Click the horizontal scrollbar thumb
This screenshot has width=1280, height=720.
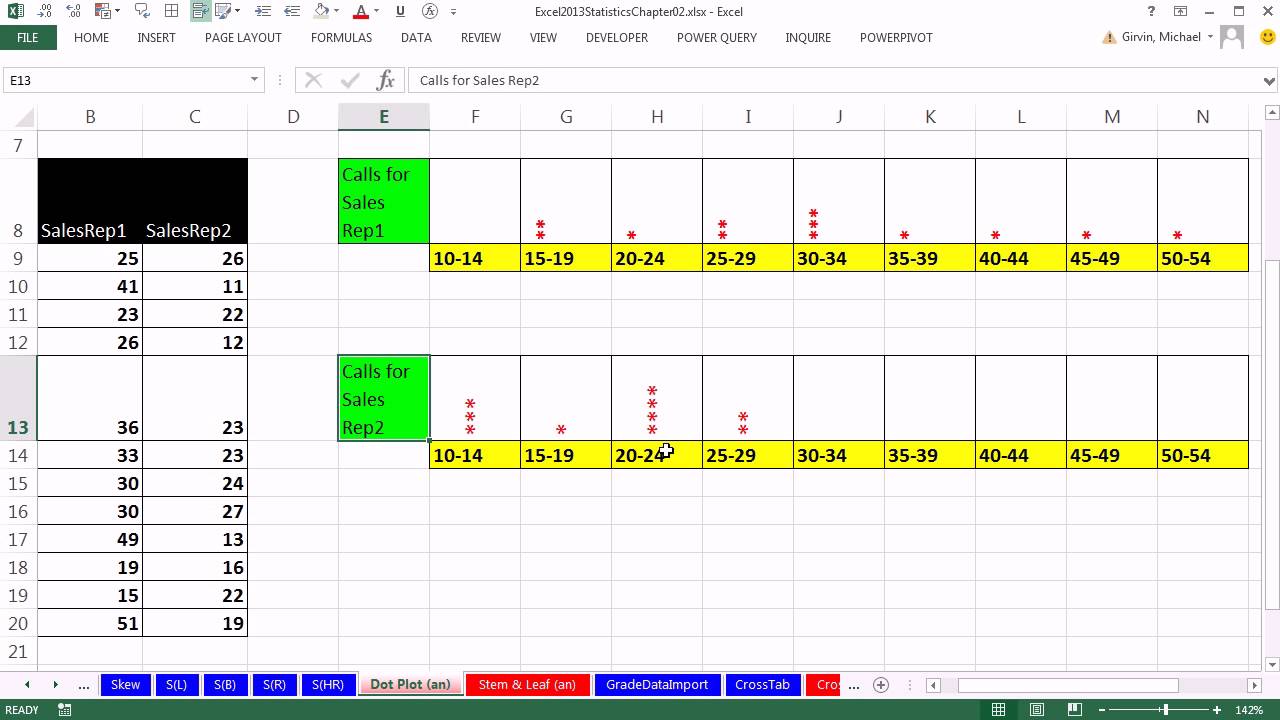tap(1068, 685)
